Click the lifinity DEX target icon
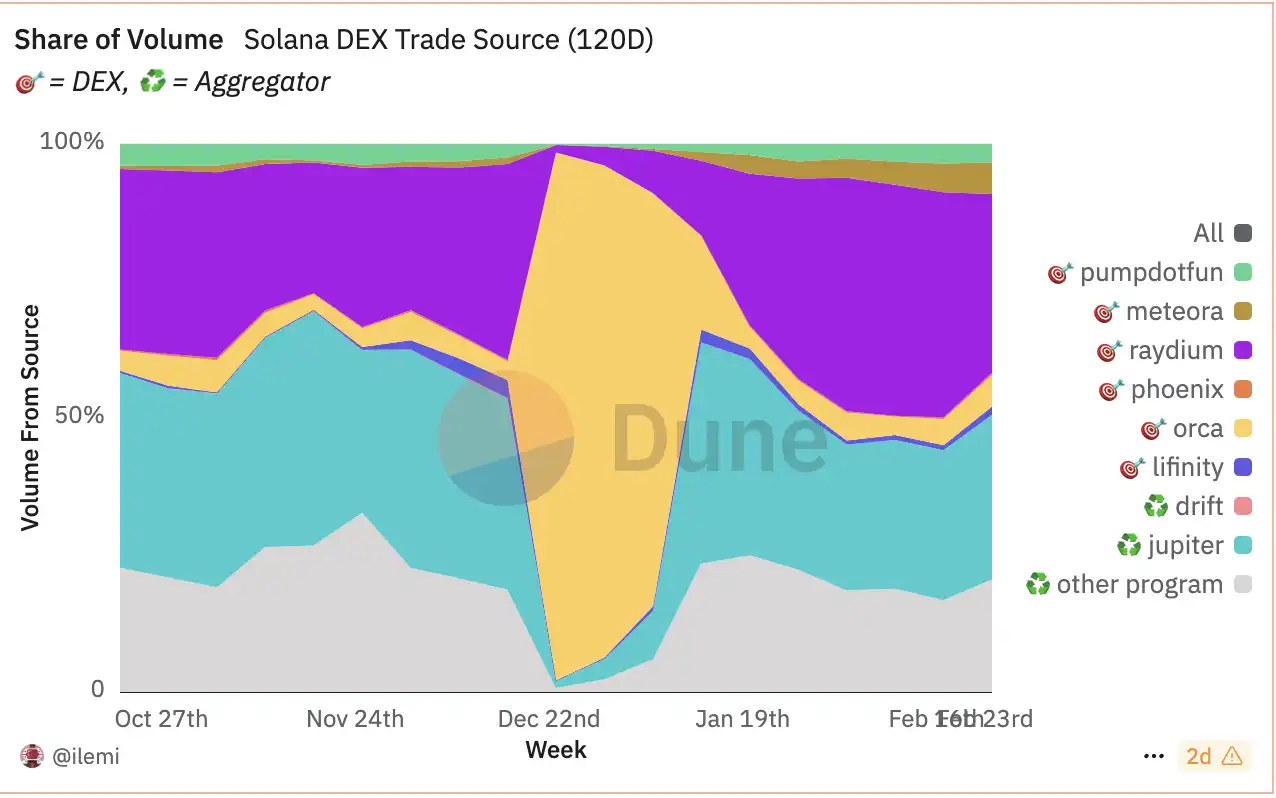The width and height of the screenshot is (1276, 798). coord(1132,468)
